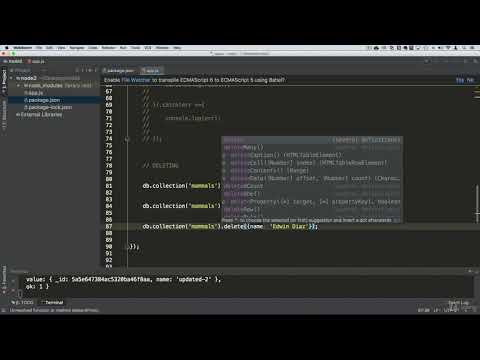Click cursor position indicator in status bar
This screenshot has height=360, width=480.
coord(424,310)
